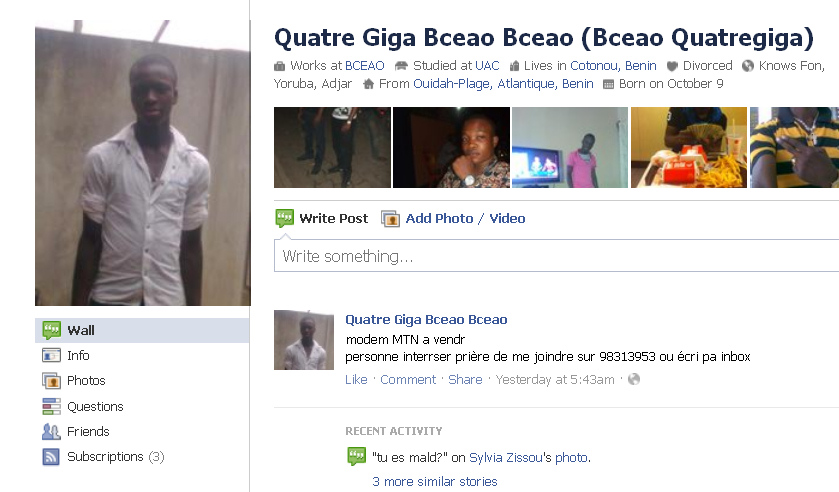Open the UAC school link
Screen dimensions: 839x492
[x=487, y=66]
